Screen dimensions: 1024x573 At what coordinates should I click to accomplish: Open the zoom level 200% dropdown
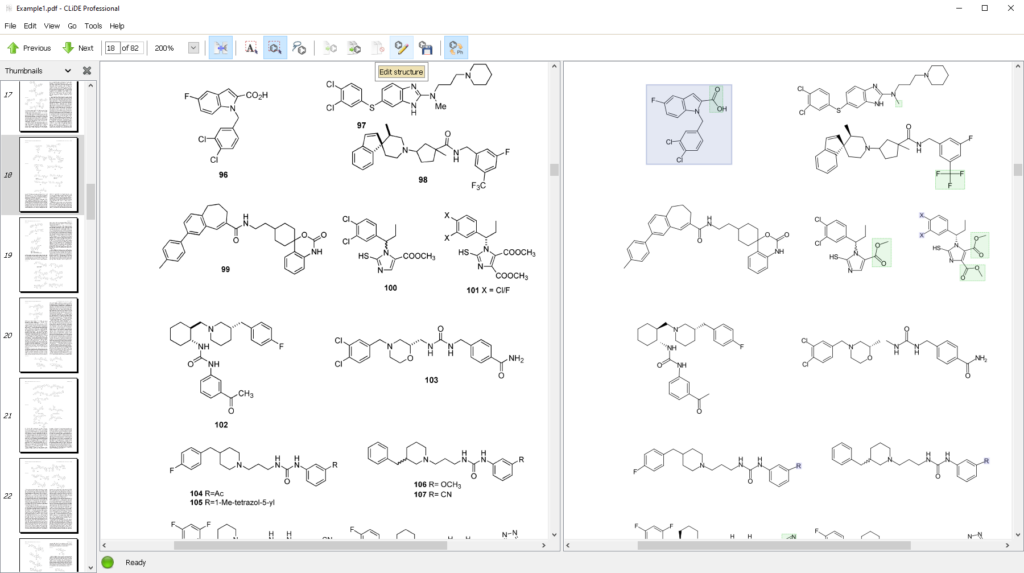click(x=193, y=48)
